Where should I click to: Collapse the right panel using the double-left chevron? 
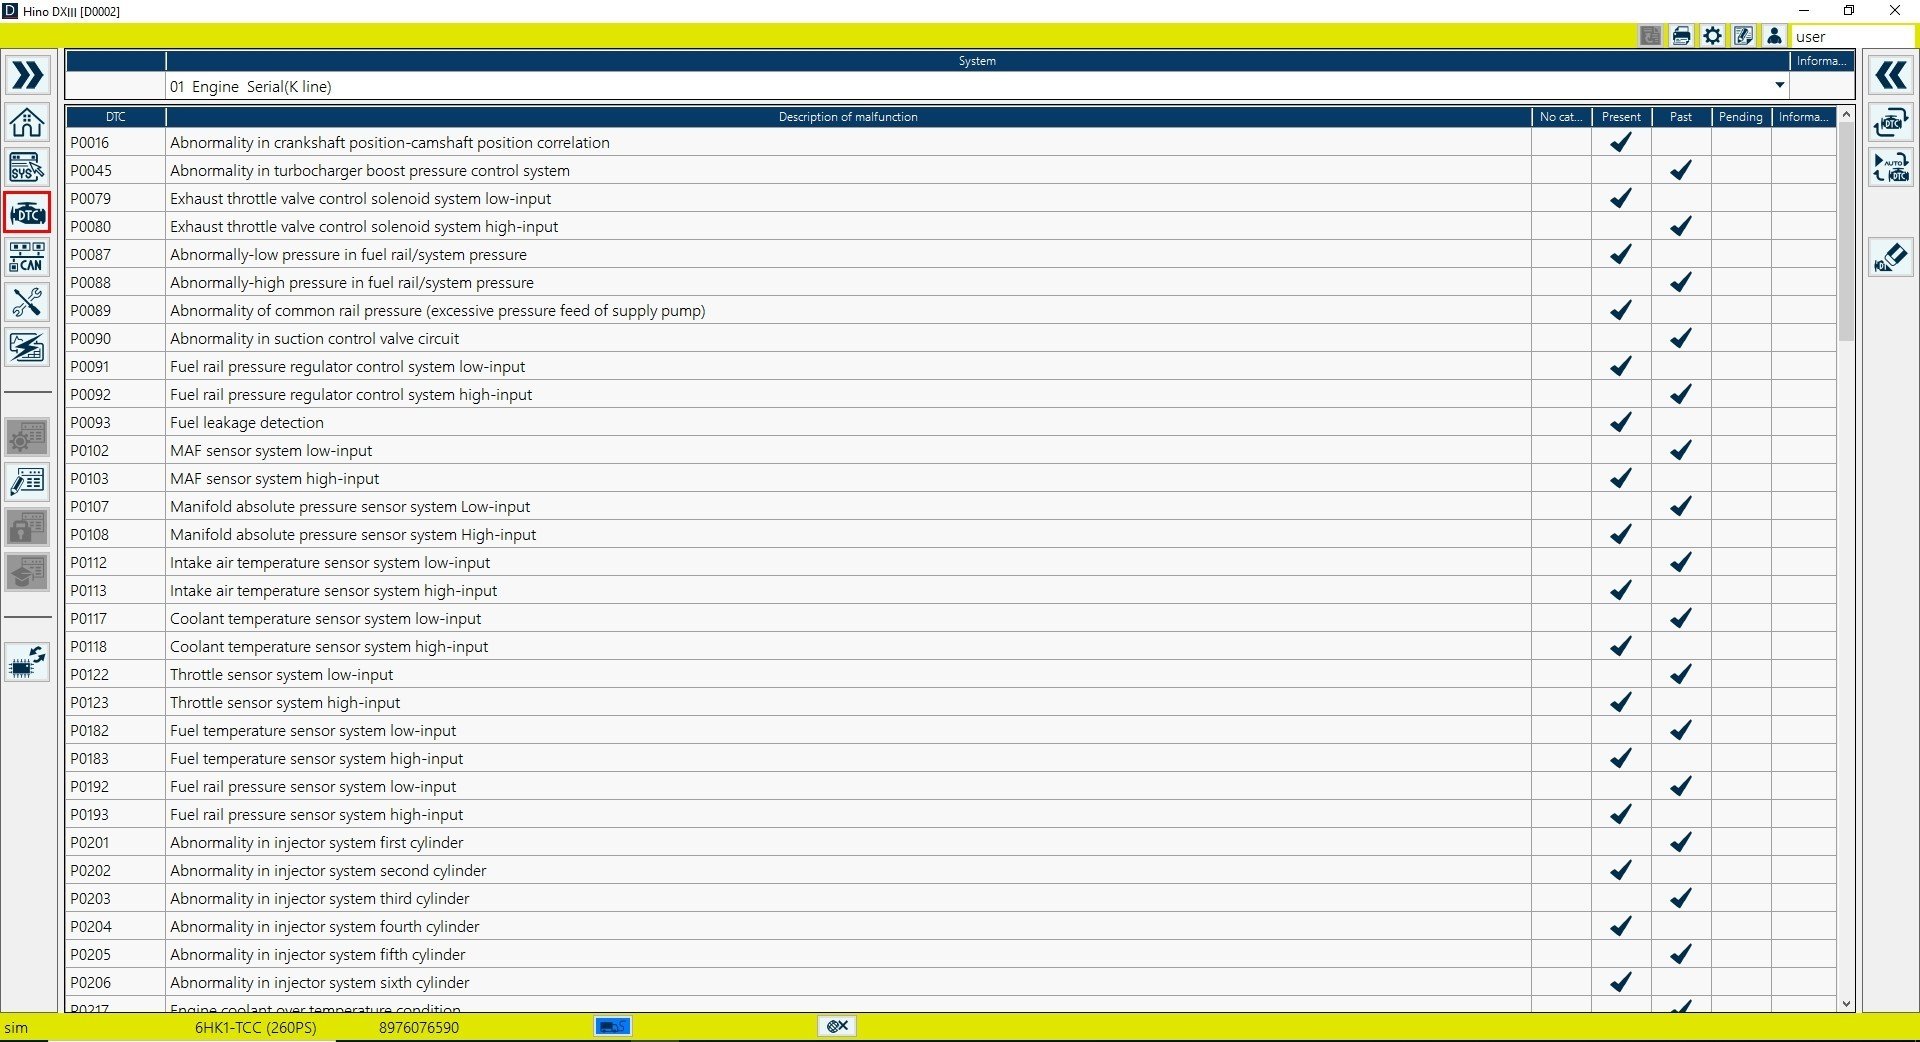pyautogui.click(x=1891, y=74)
